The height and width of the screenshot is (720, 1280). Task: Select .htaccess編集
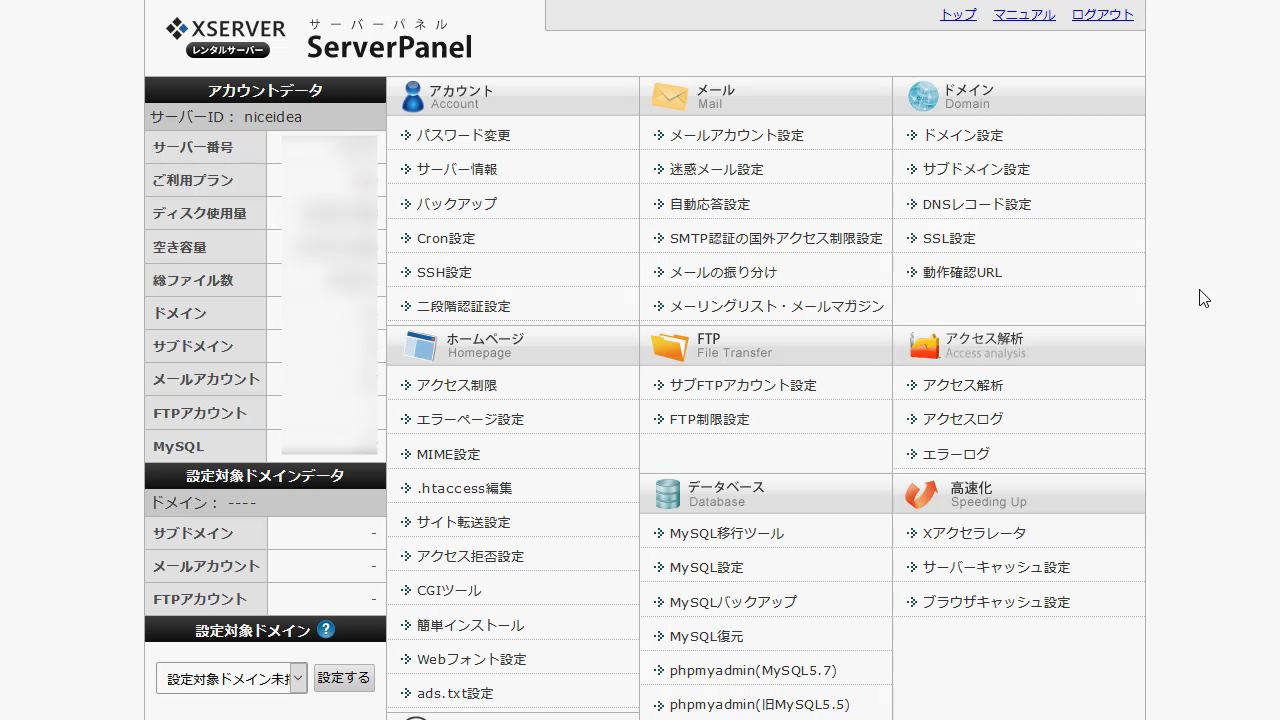click(x=464, y=488)
